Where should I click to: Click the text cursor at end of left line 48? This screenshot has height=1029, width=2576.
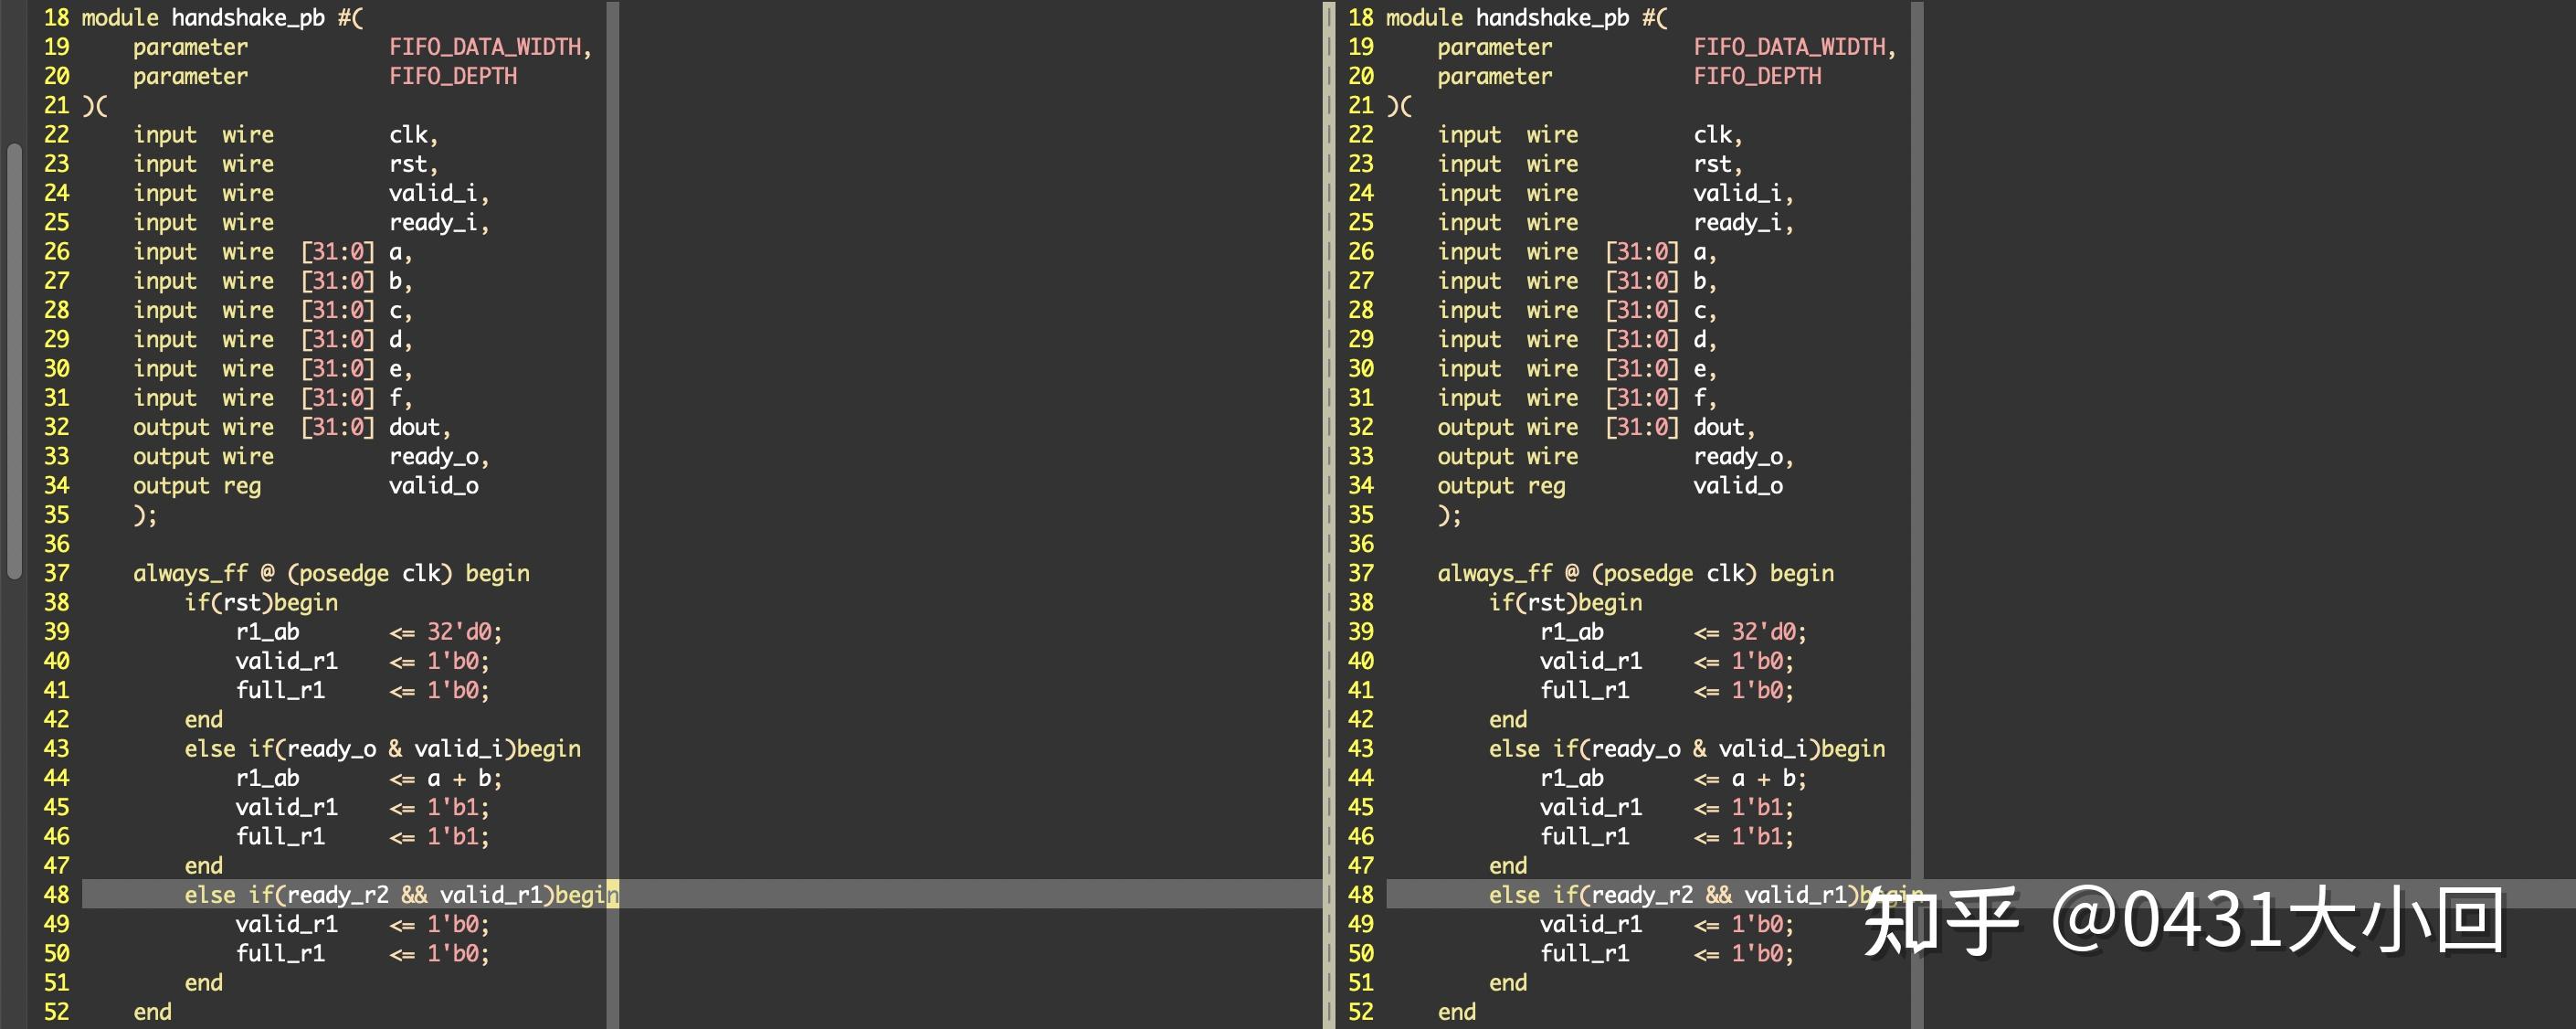coord(614,895)
